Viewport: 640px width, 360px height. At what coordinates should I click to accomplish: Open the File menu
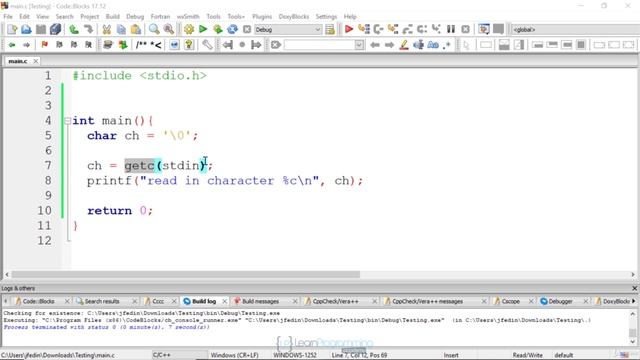pyautogui.click(x=8, y=17)
